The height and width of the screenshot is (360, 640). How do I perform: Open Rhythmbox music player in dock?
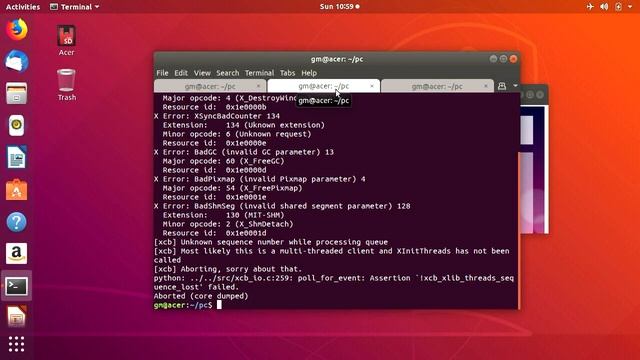point(16,125)
